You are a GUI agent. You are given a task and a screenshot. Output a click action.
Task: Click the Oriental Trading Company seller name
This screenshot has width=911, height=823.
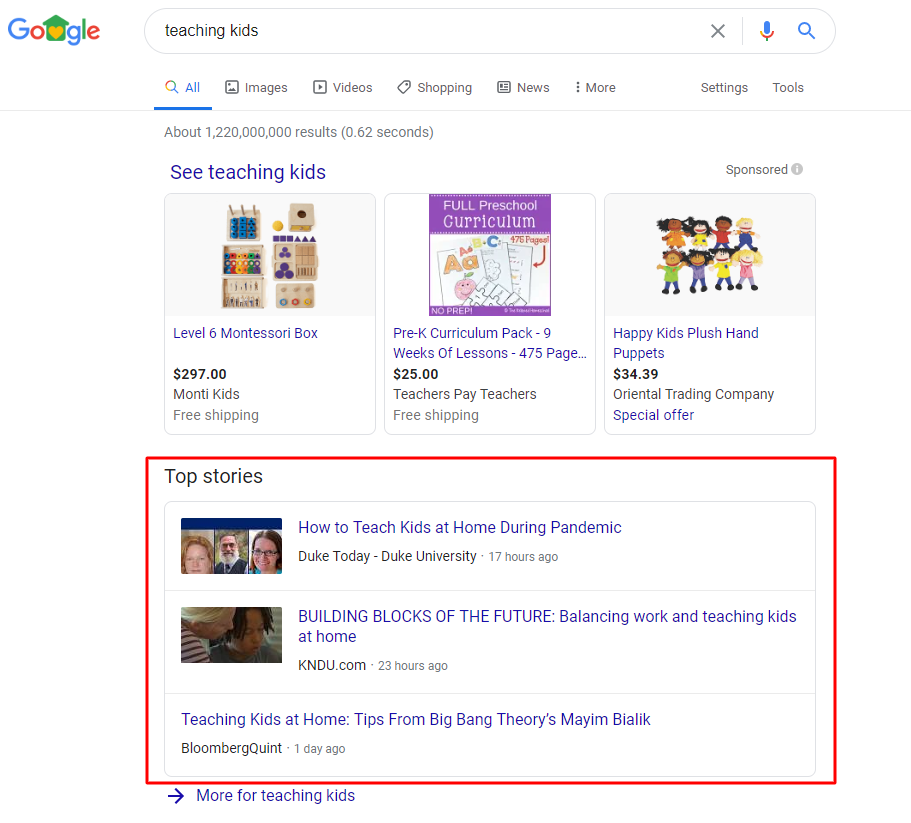point(694,394)
